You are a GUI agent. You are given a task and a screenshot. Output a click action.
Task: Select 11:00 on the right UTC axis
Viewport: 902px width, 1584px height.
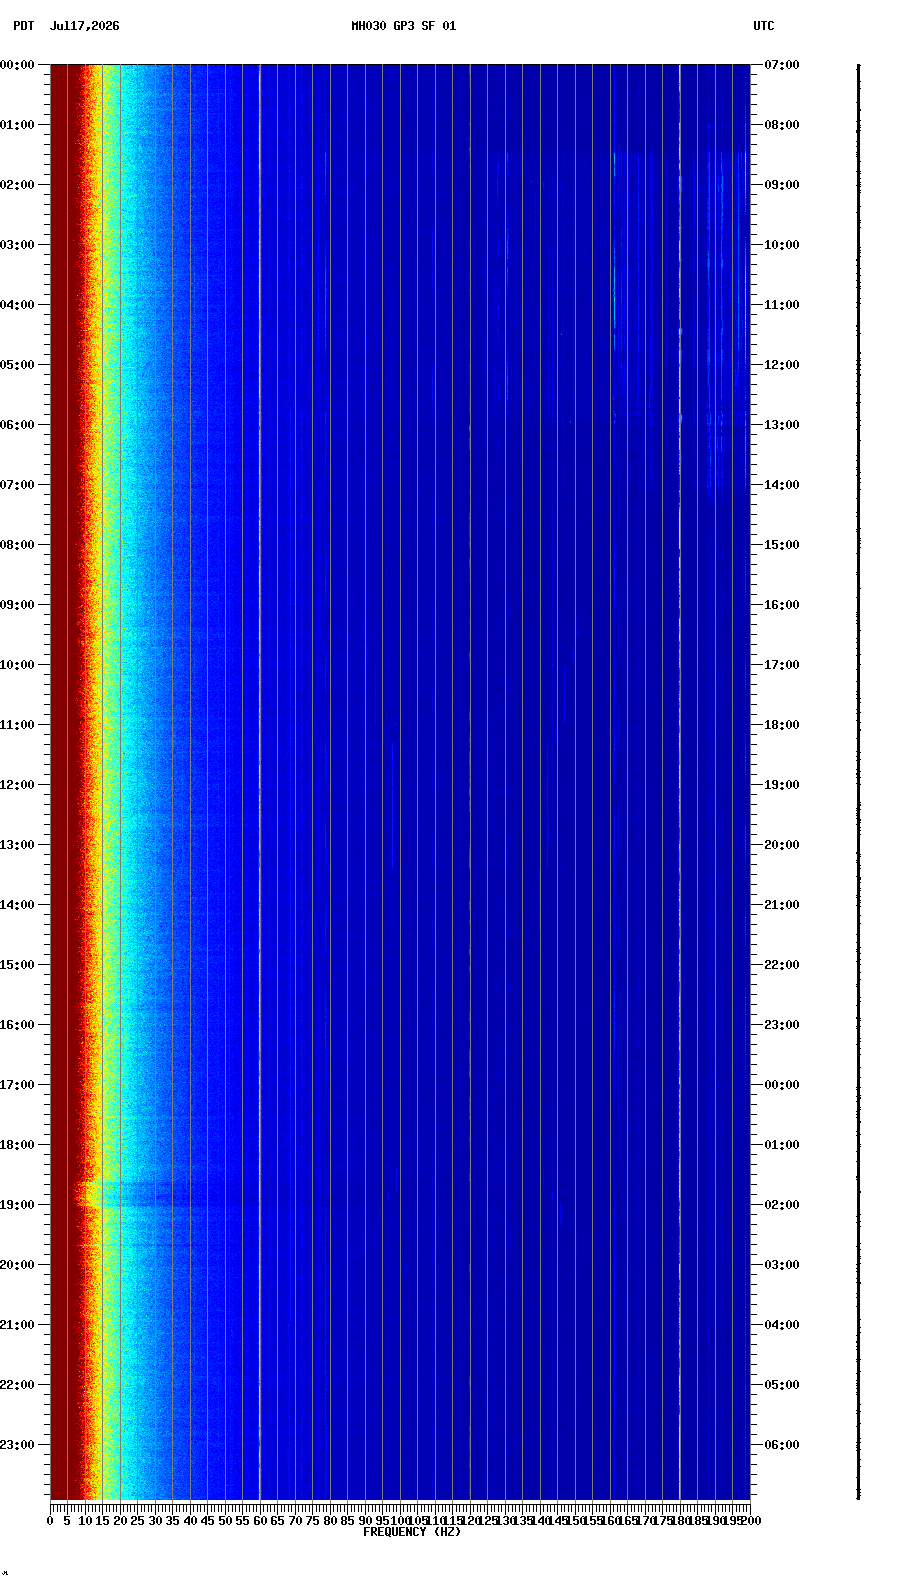(x=782, y=305)
